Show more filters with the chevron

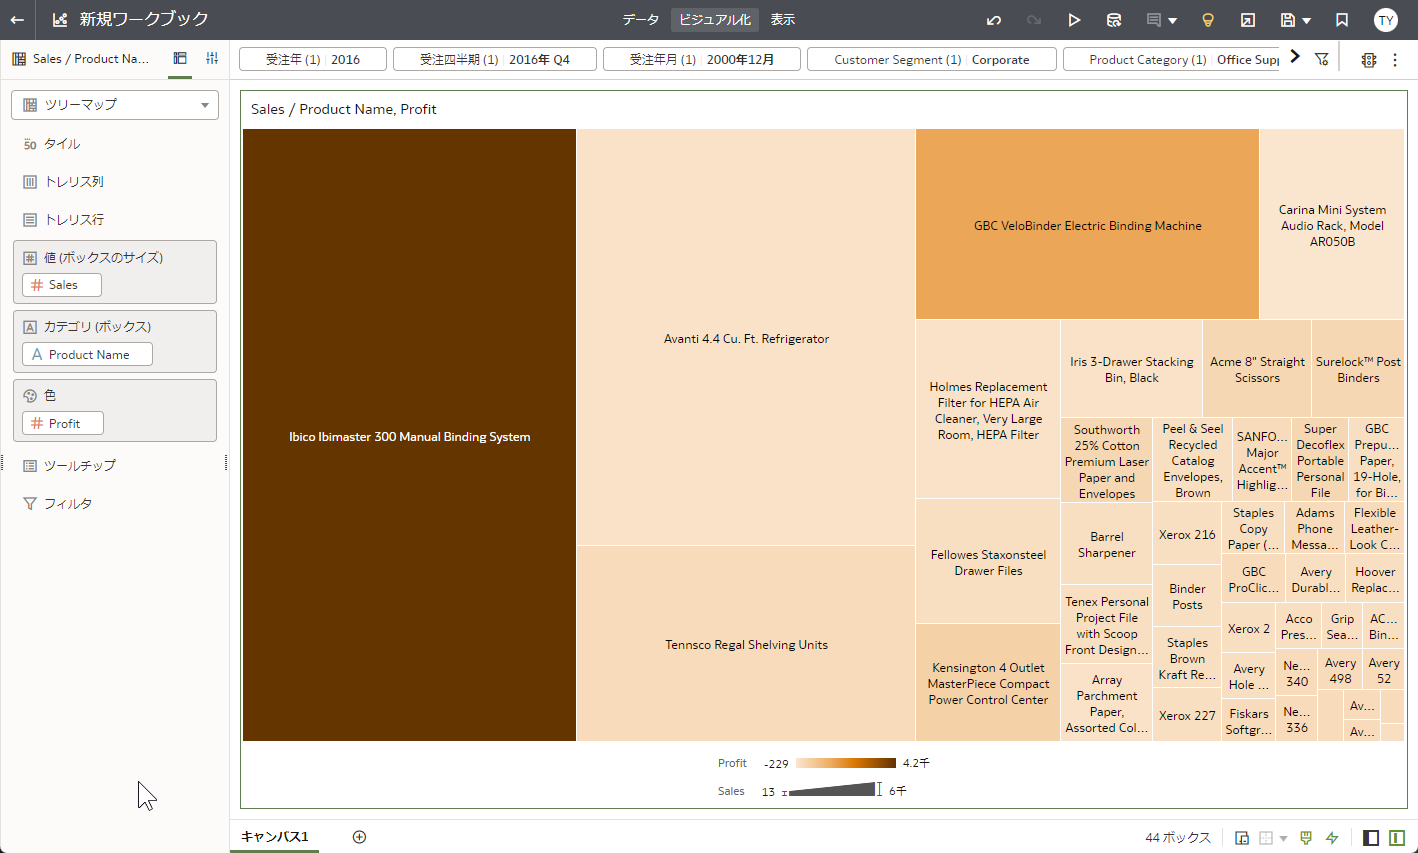click(x=1295, y=57)
